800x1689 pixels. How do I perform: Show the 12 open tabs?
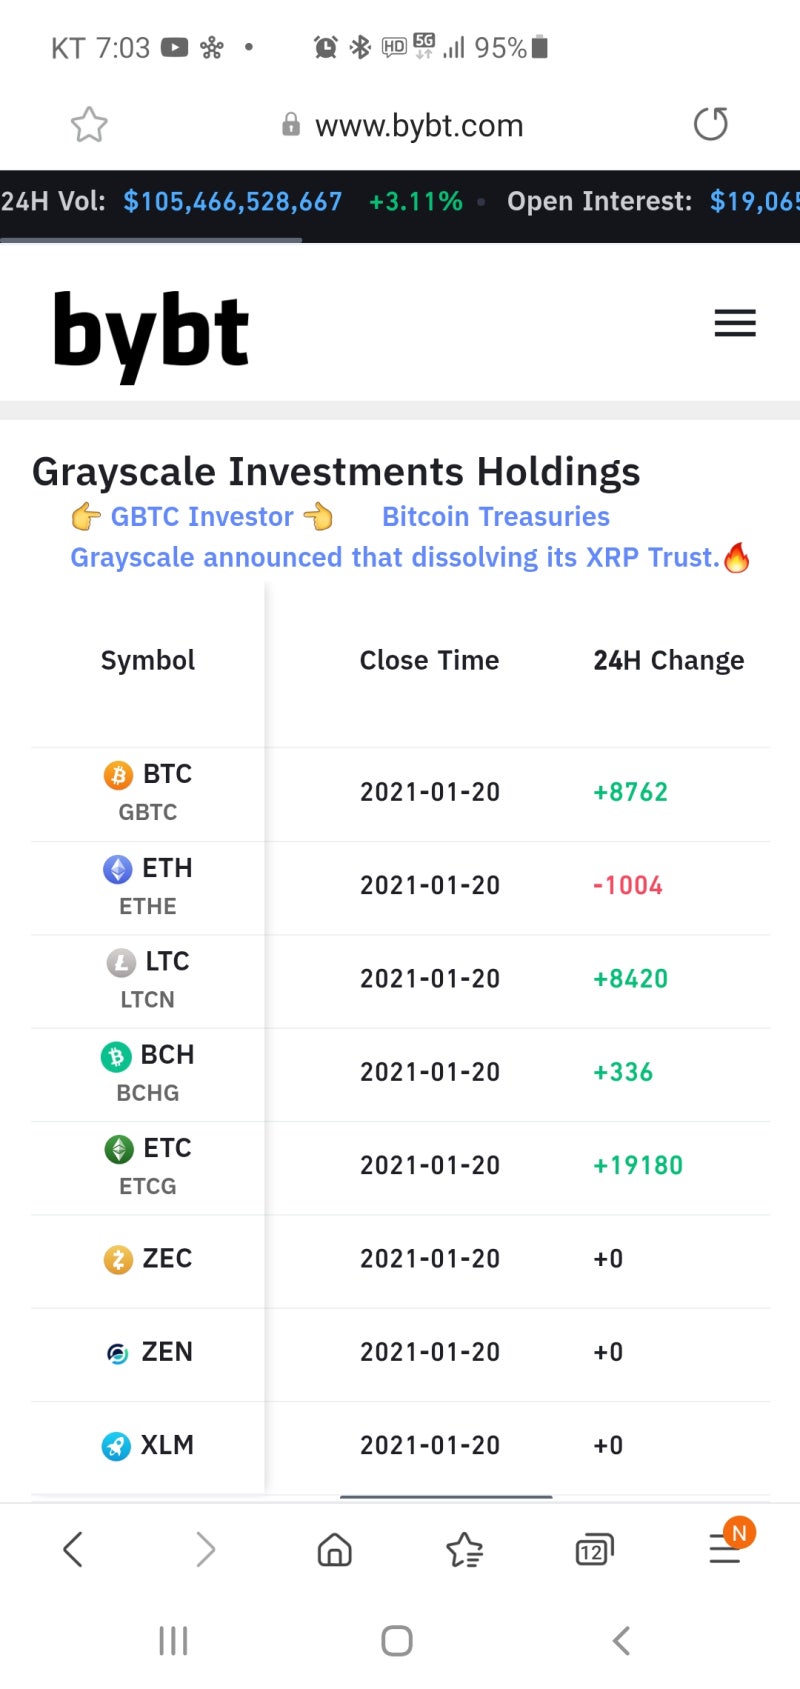pyautogui.click(x=594, y=1550)
